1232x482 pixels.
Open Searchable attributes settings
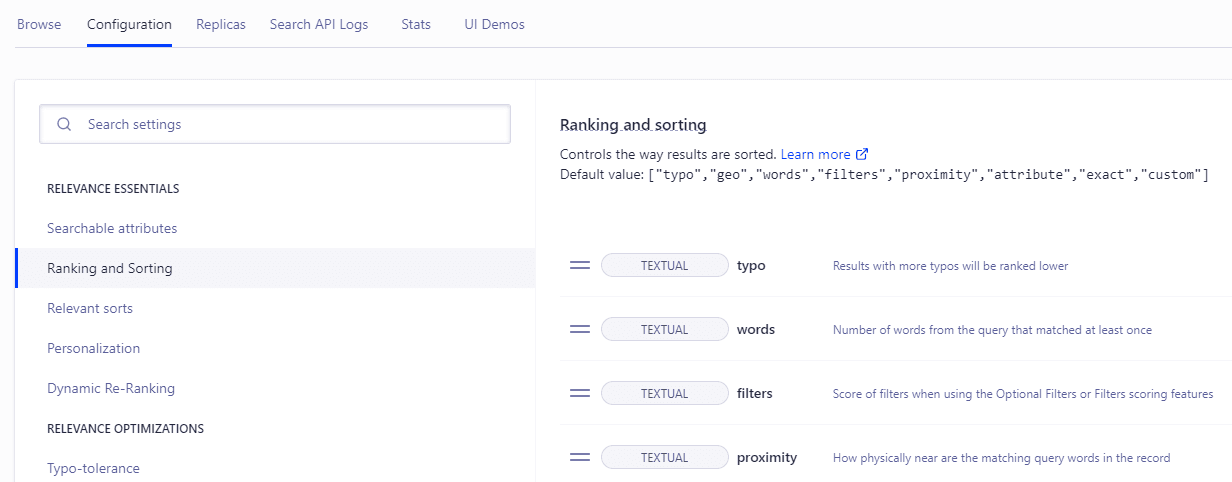(112, 228)
